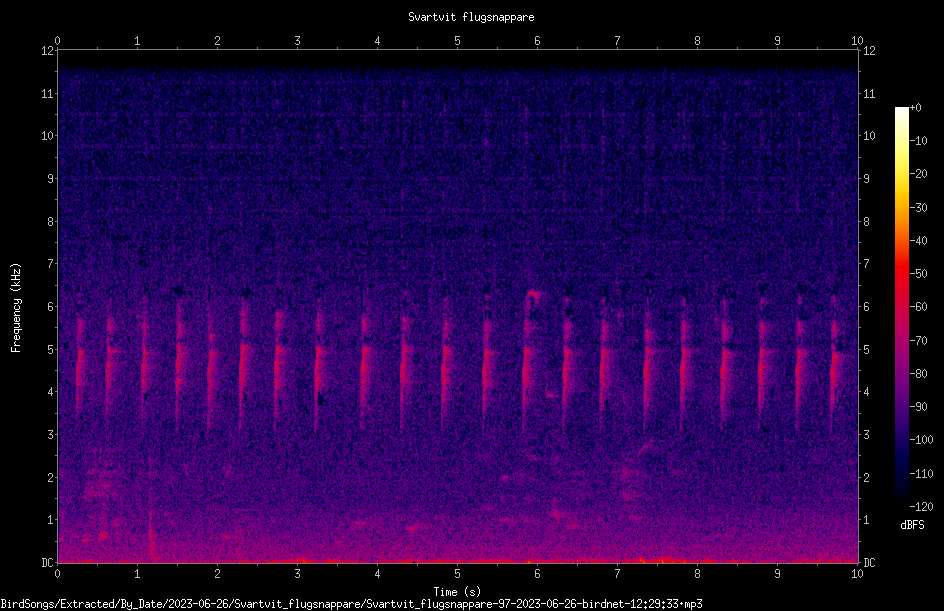Click the '-20' value on color scale
The width and height of the screenshot is (944, 611).
pyautogui.click(x=918, y=173)
